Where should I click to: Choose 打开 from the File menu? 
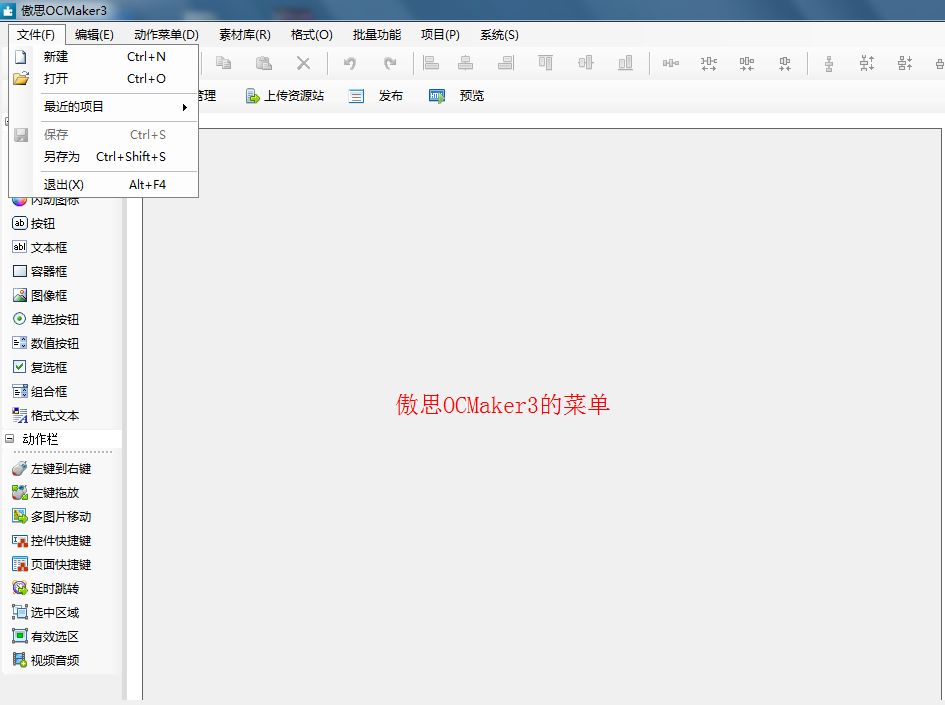104,78
